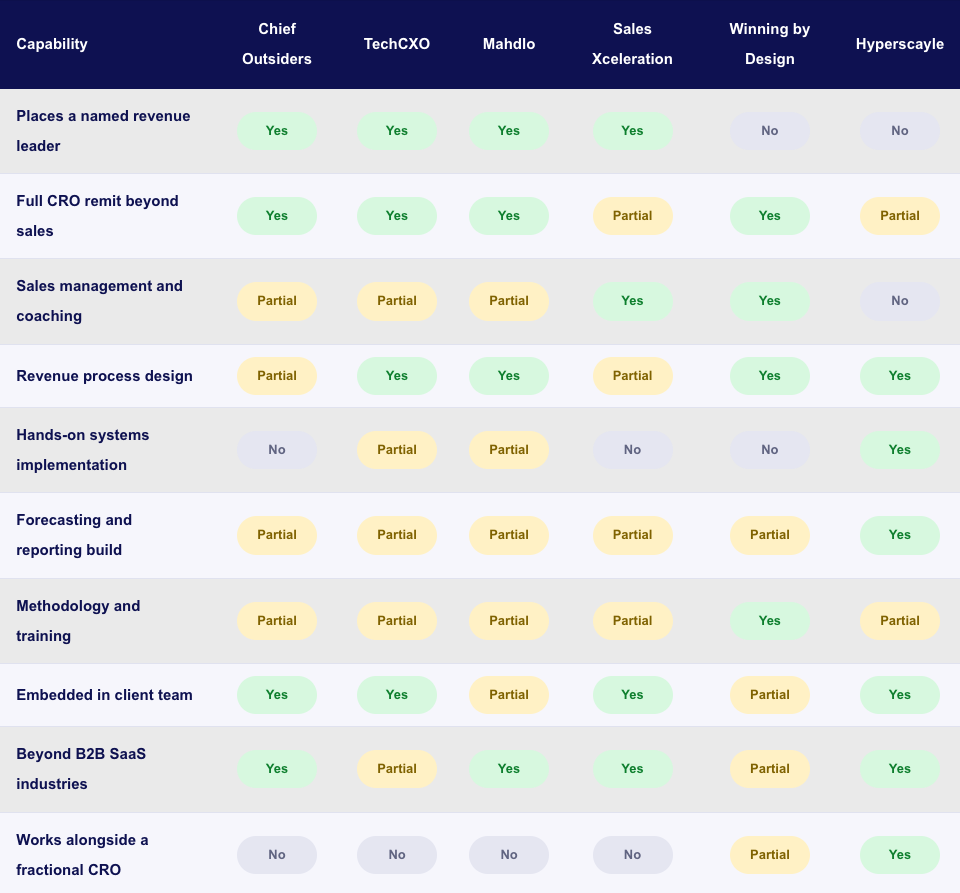
Task: Click Hyperscayle's Partial for Methodology and training
Action: [899, 621]
